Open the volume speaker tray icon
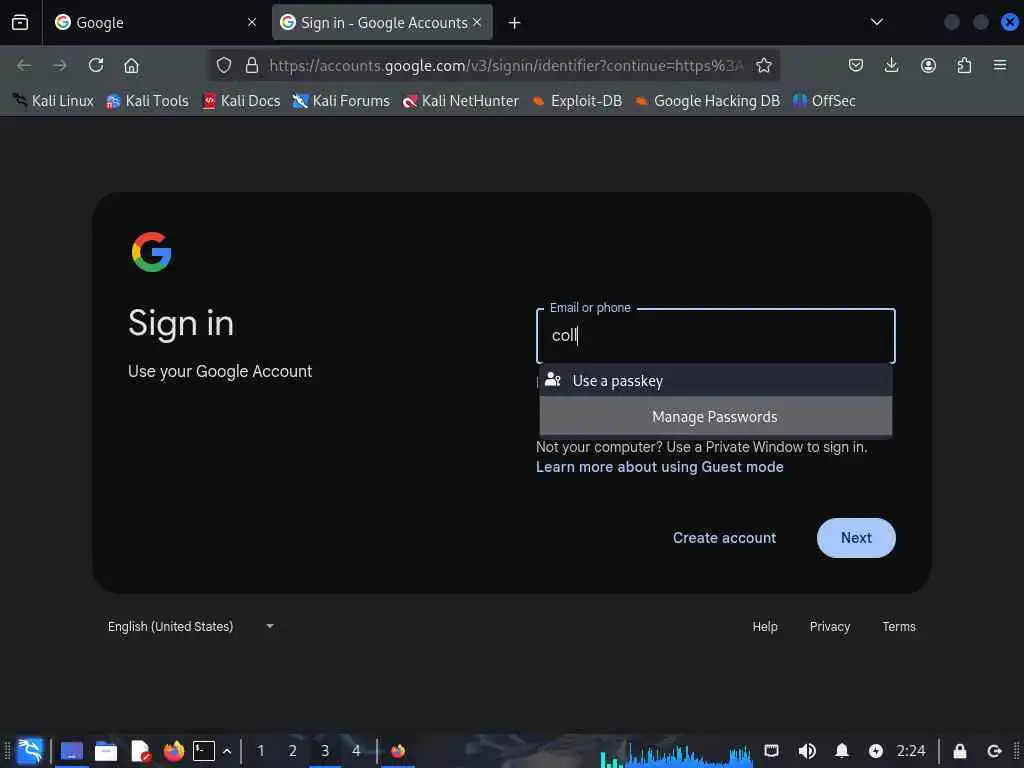Viewport: 1024px width, 768px height. [x=807, y=751]
